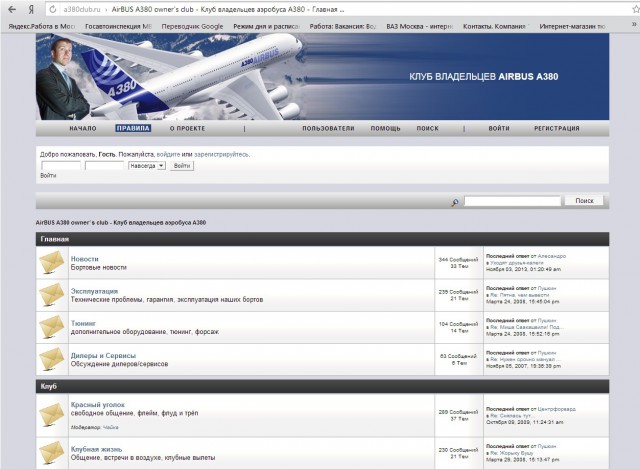The width and height of the screenshot is (640, 469).
Task: Click the forum breadcrumb title link
Action: click(121, 222)
